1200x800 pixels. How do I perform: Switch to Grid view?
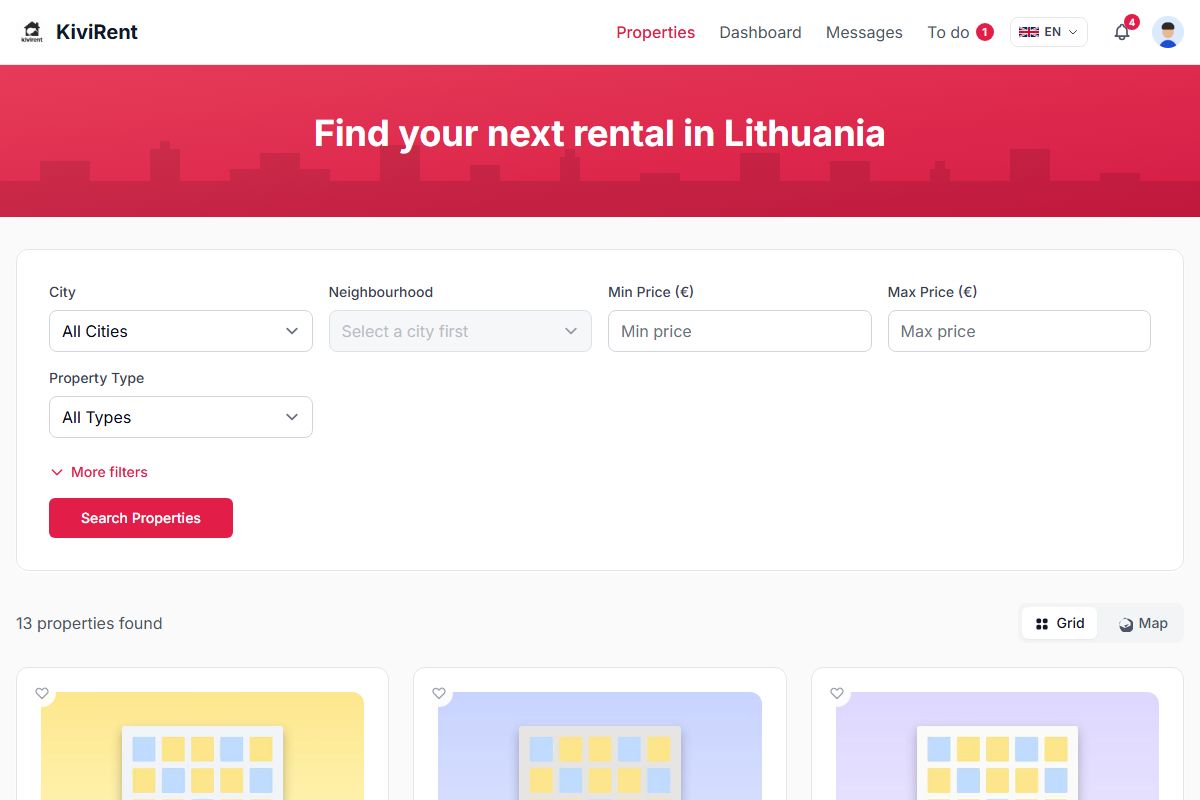coord(1059,623)
